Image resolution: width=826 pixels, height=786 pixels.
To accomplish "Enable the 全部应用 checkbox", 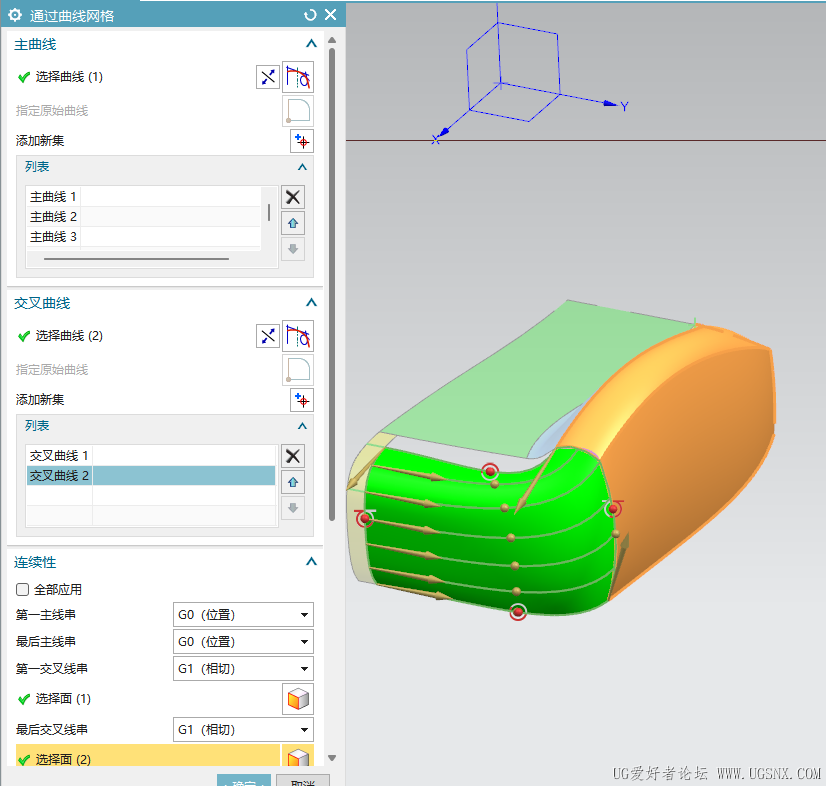I will click(22, 589).
